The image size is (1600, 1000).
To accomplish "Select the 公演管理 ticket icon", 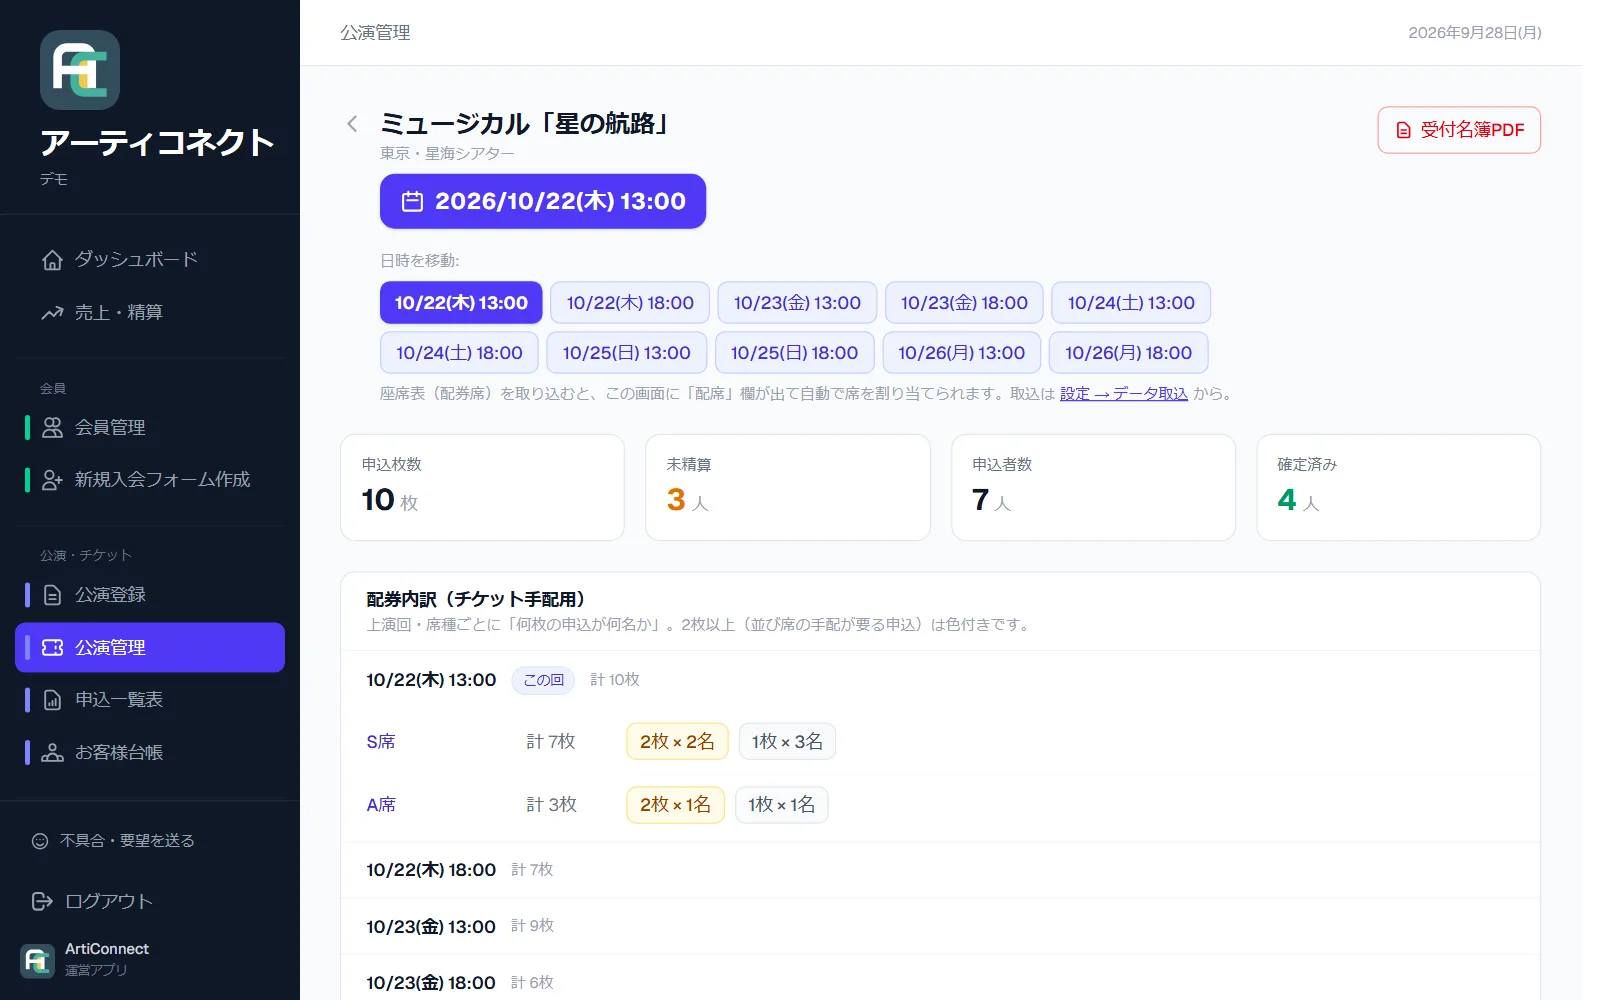I will [x=52, y=648].
